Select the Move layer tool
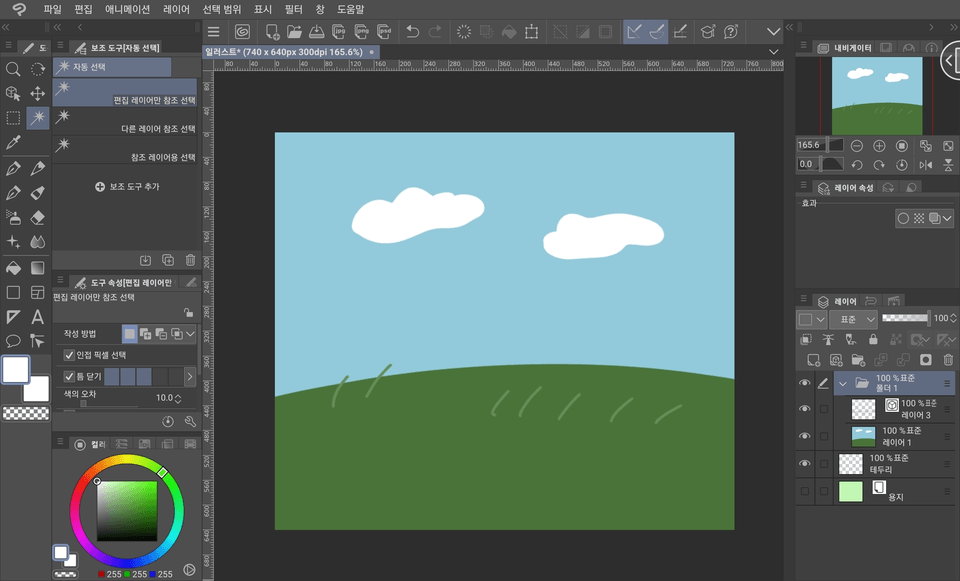This screenshot has width=960, height=581. (38, 94)
